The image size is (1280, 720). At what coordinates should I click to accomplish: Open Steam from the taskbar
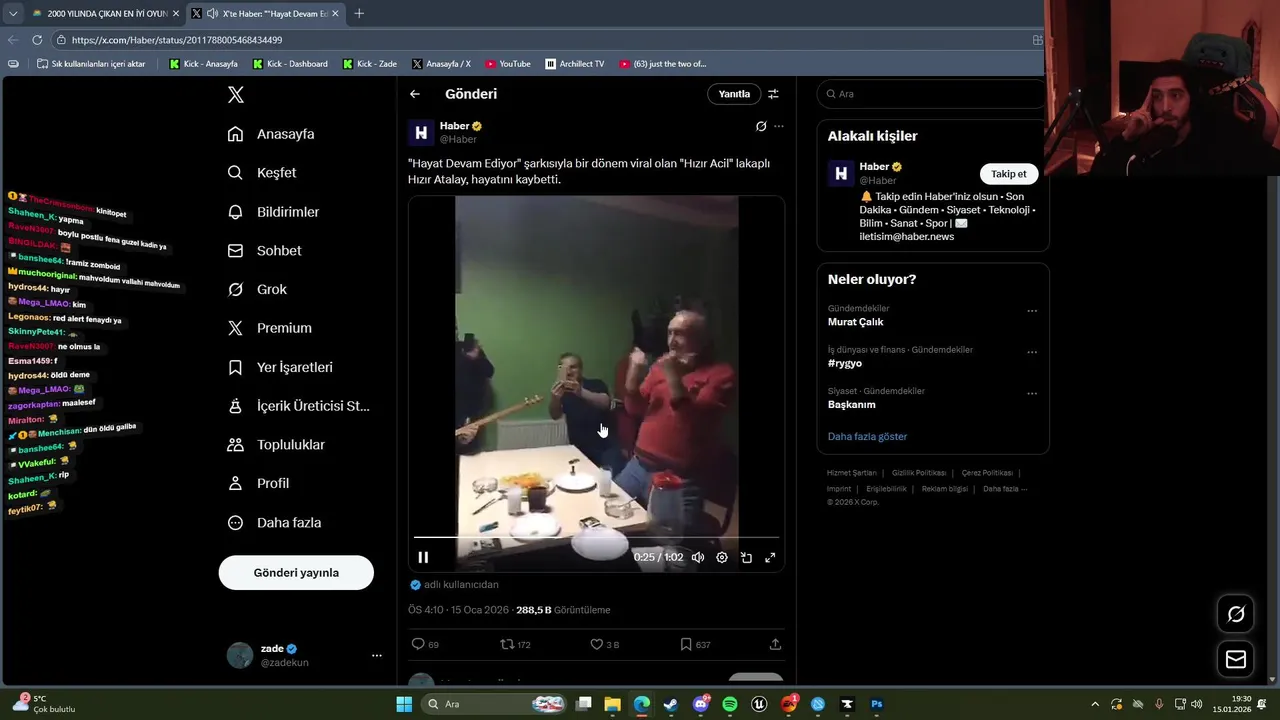[x=671, y=704]
